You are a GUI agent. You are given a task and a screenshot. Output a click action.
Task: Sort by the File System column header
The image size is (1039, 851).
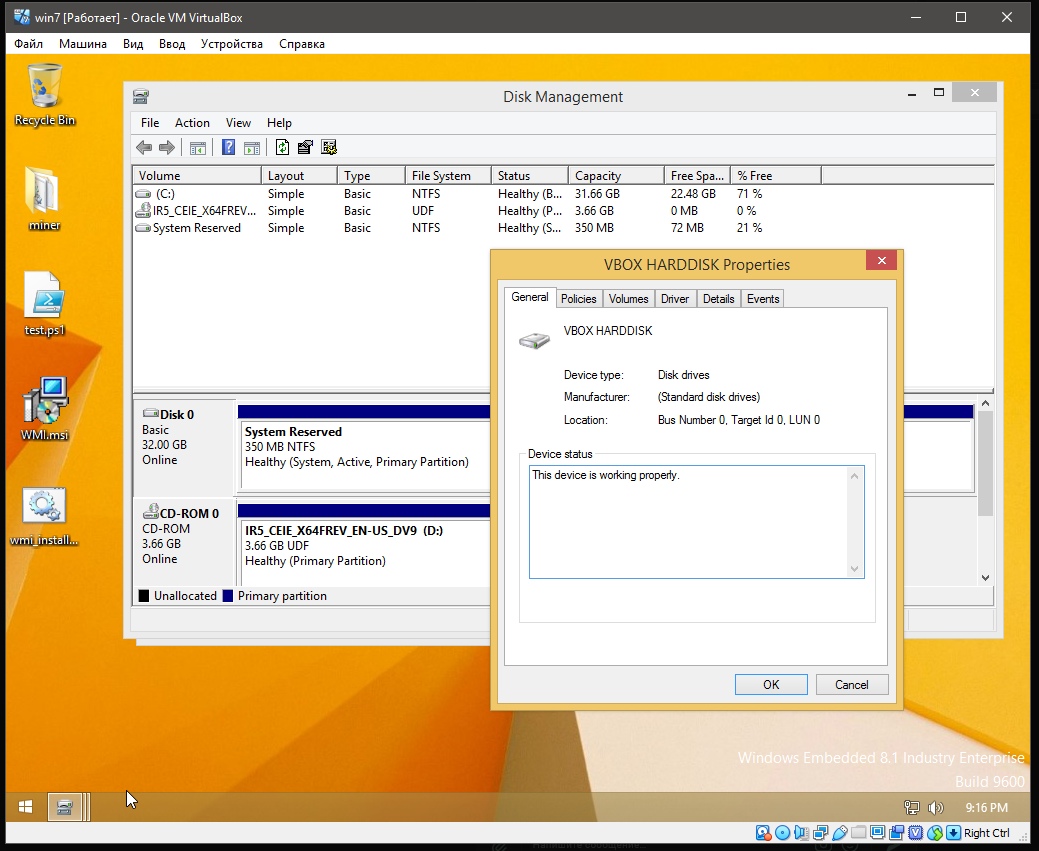pos(448,176)
